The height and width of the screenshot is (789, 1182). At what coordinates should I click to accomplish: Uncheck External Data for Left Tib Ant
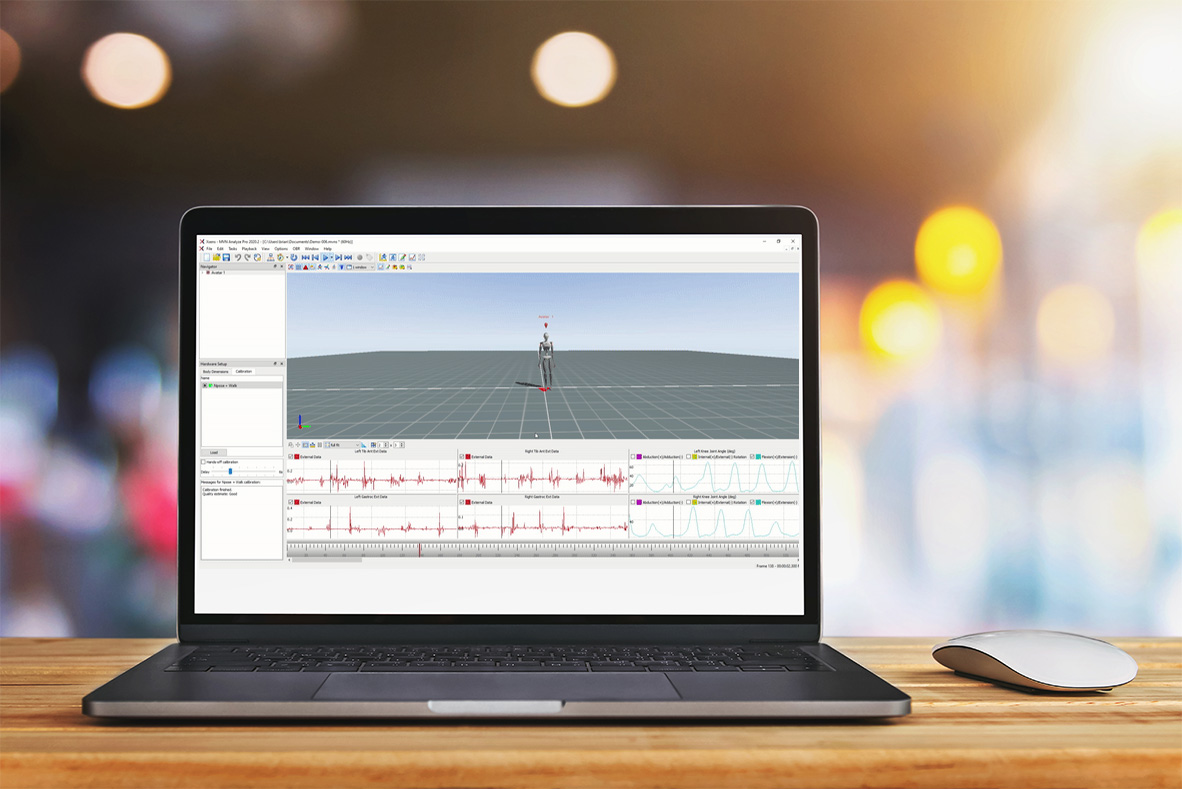291,457
